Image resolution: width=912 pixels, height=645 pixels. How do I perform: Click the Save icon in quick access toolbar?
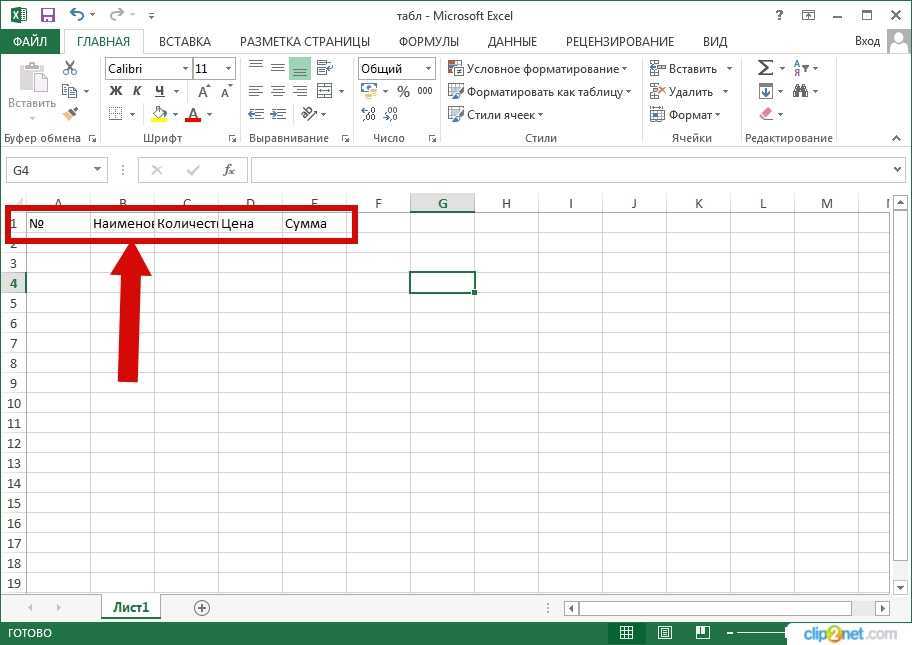pyautogui.click(x=48, y=15)
